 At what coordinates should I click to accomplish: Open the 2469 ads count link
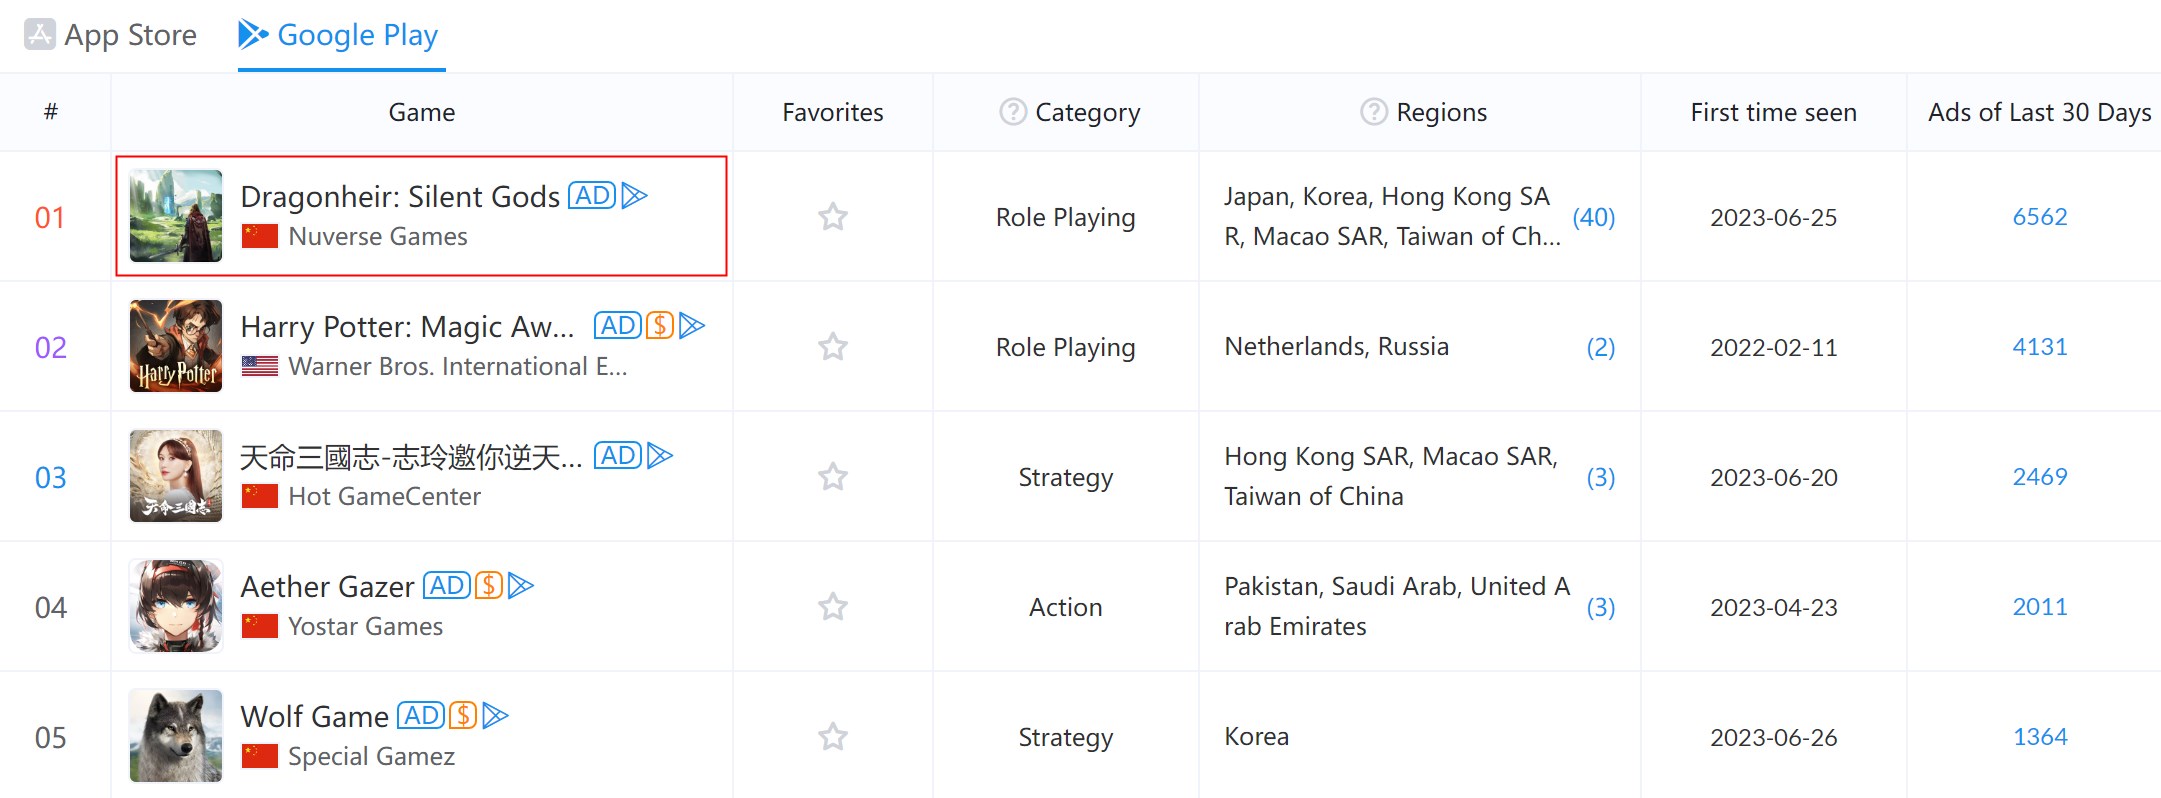click(2040, 477)
